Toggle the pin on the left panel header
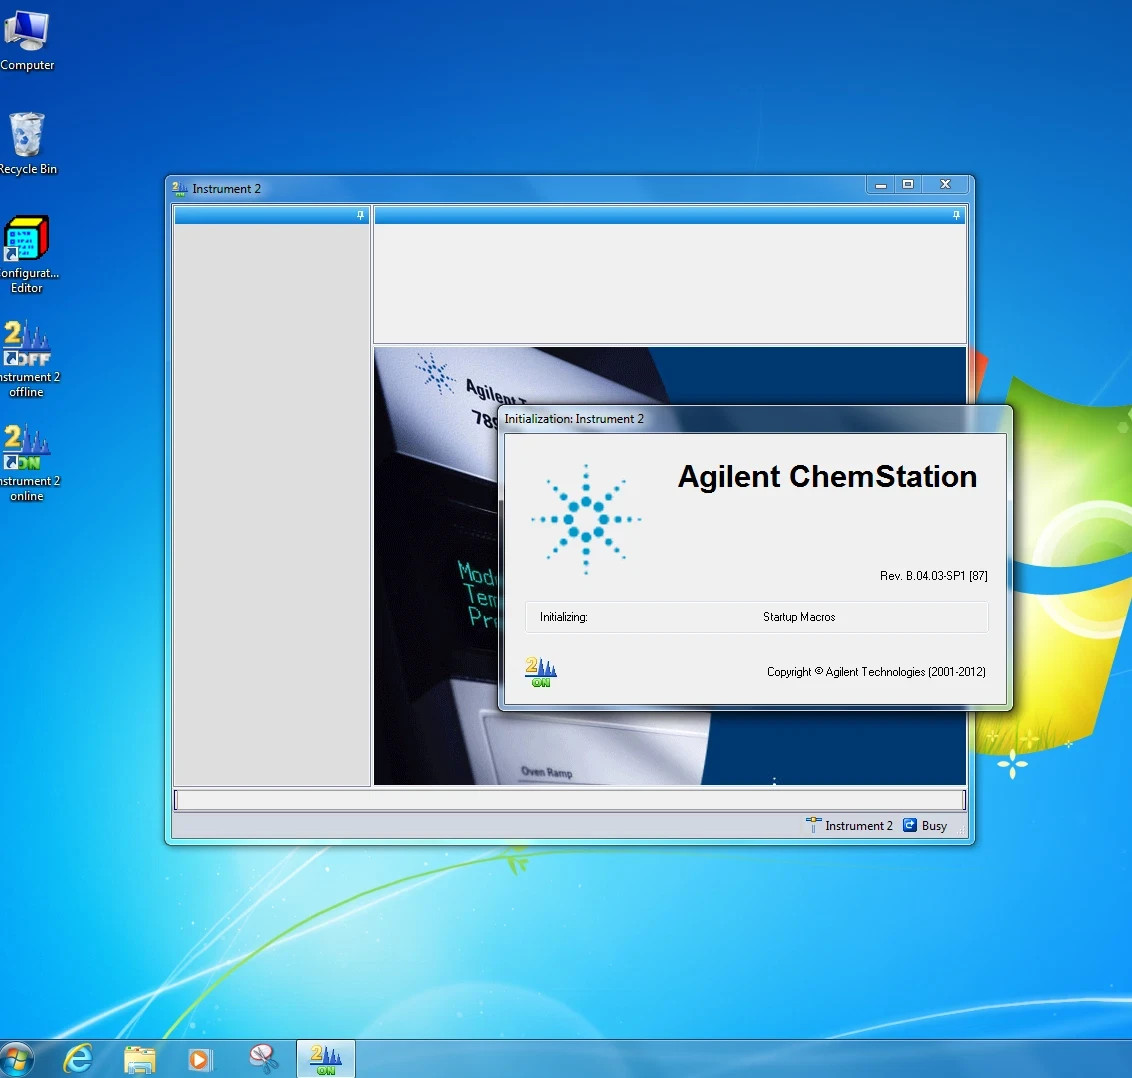 click(x=360, y=215)
